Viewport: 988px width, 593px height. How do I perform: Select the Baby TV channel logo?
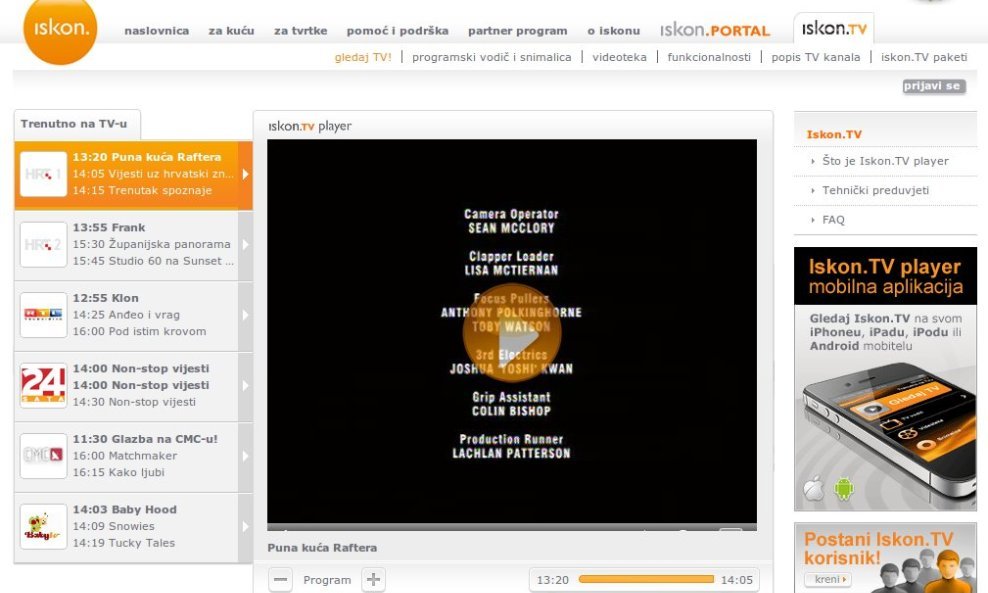coord(43,527)
